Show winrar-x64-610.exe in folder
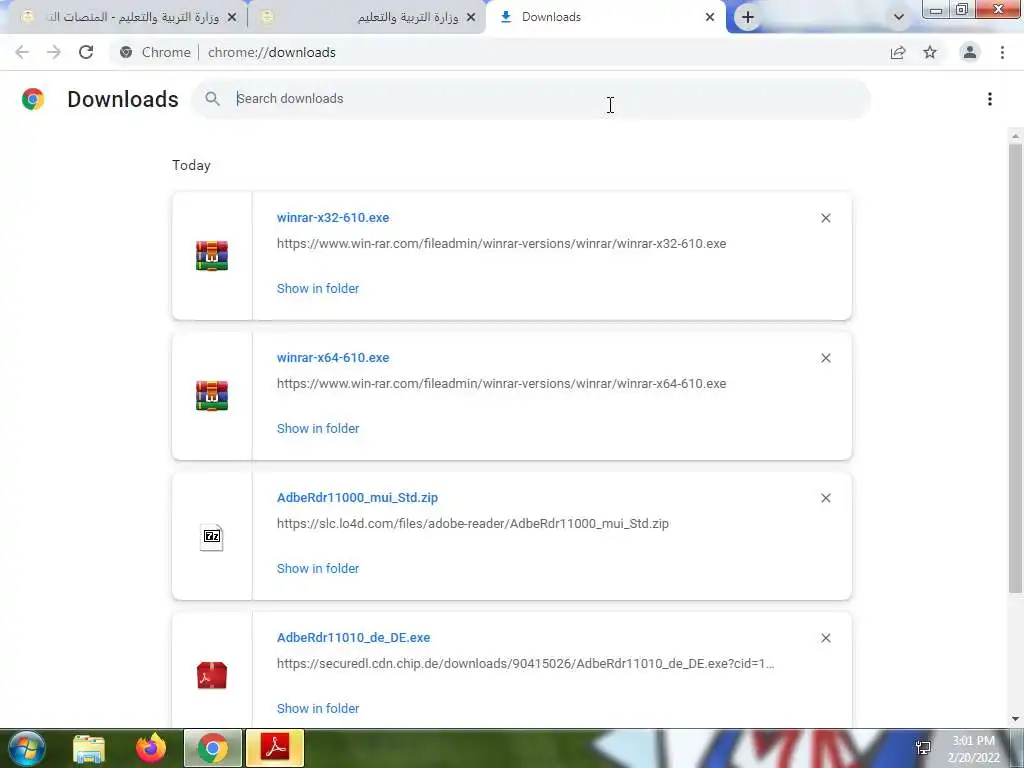Viewport: 1024px width, 768px height. tap(318, 428)
